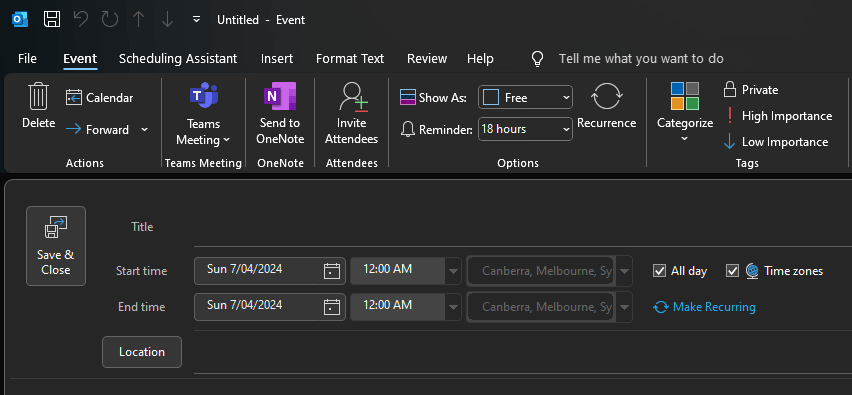Screen dimensions: 852x395
Task: Open the Customize Quick Access Toolbar dropdown
Action: click(197, 20)
